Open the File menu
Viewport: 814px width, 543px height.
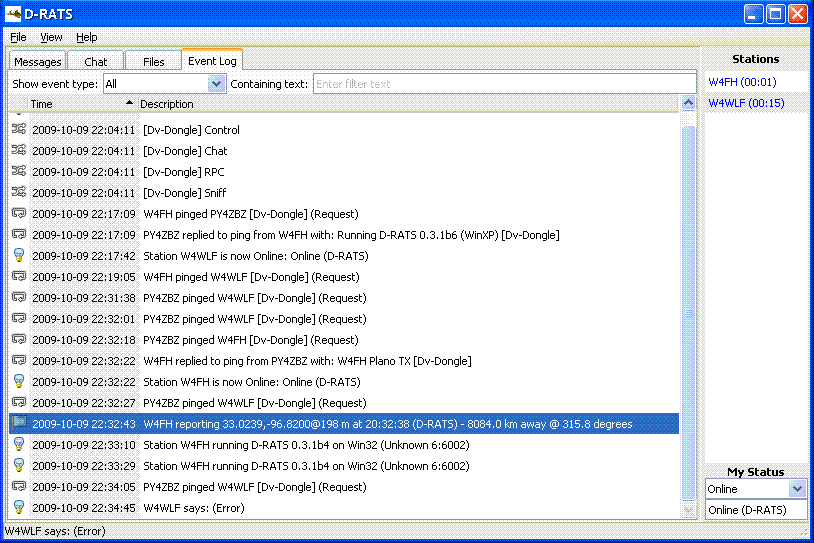pos(18,37)
